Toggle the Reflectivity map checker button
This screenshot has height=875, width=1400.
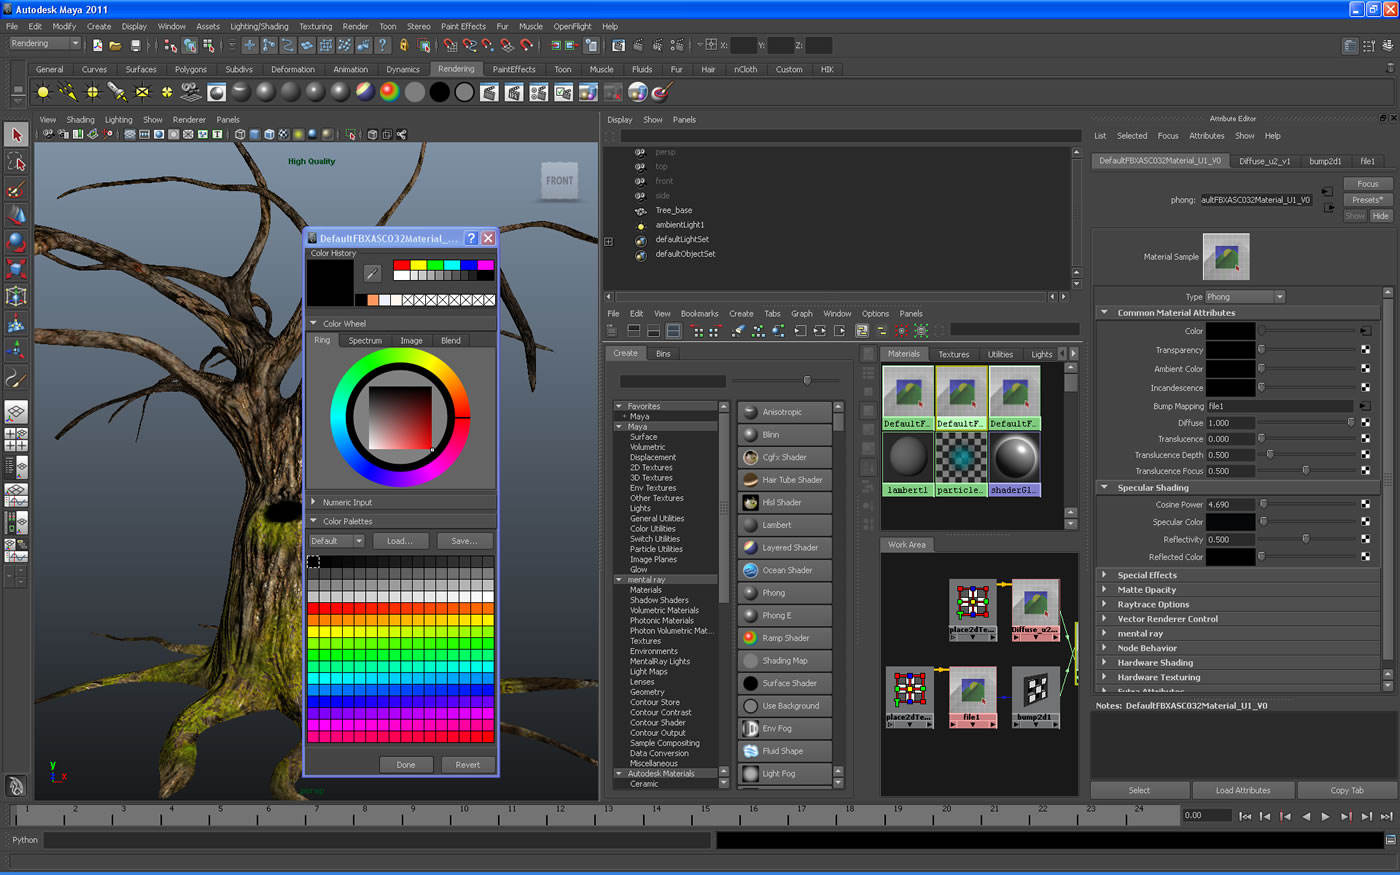click(1365, 539)
